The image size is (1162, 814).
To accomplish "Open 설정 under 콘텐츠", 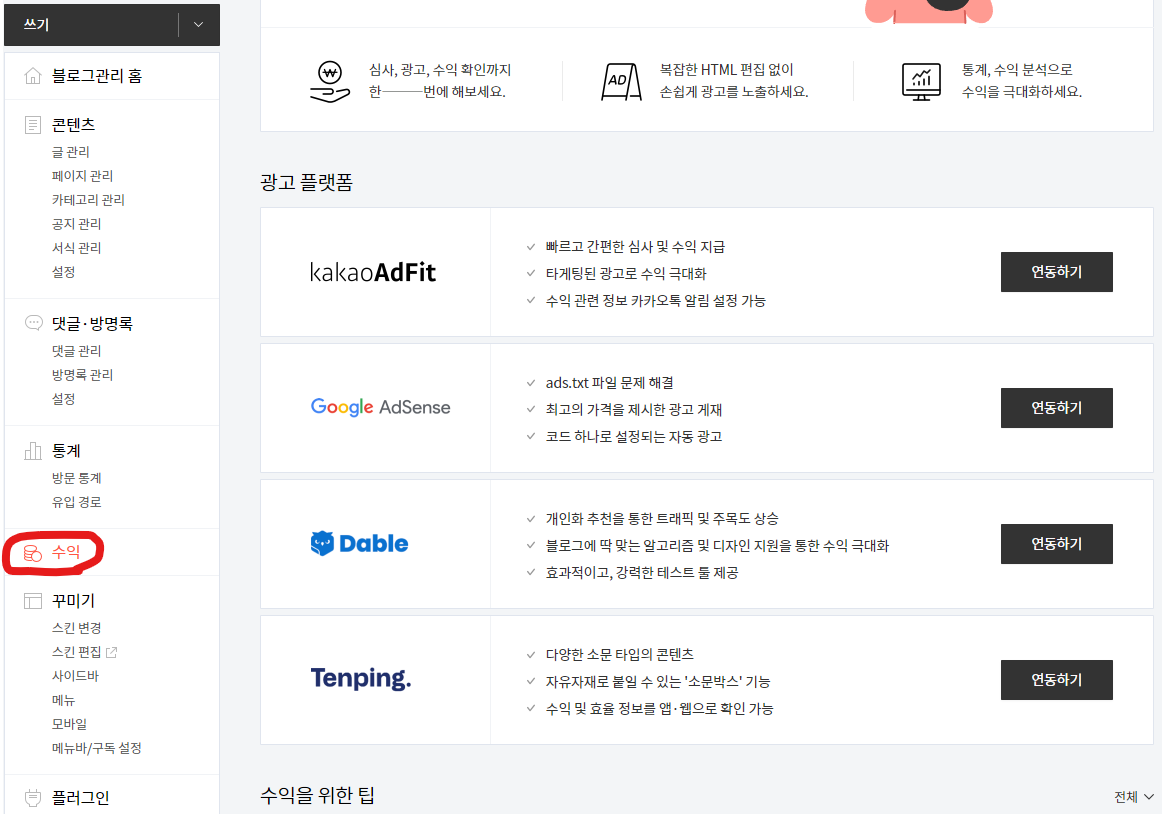I will [x=64, y=272].
